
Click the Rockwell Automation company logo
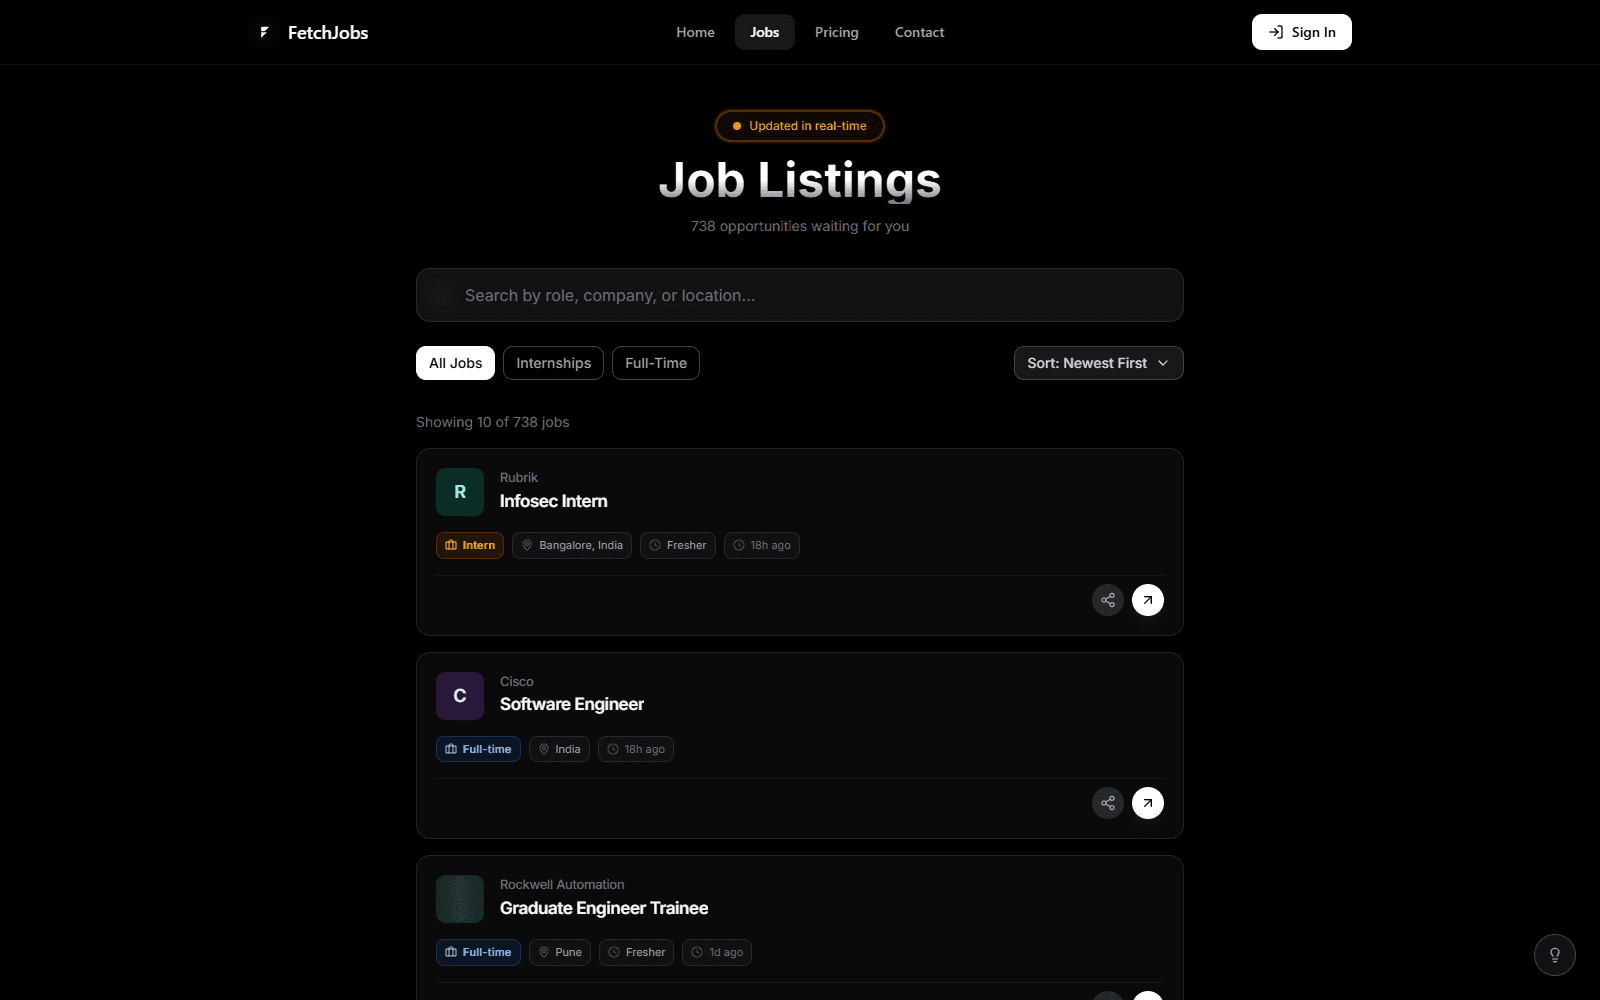point(460,899)
